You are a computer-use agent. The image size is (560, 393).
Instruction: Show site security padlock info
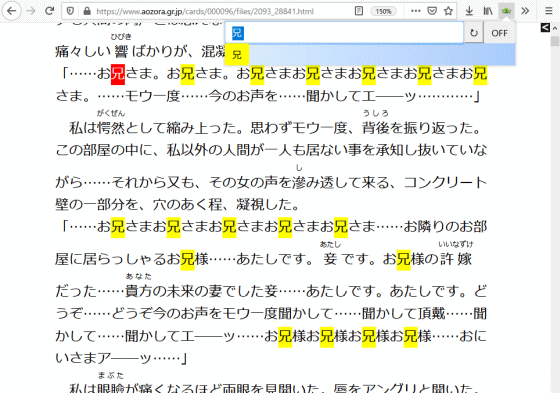[x=87, y=11]
